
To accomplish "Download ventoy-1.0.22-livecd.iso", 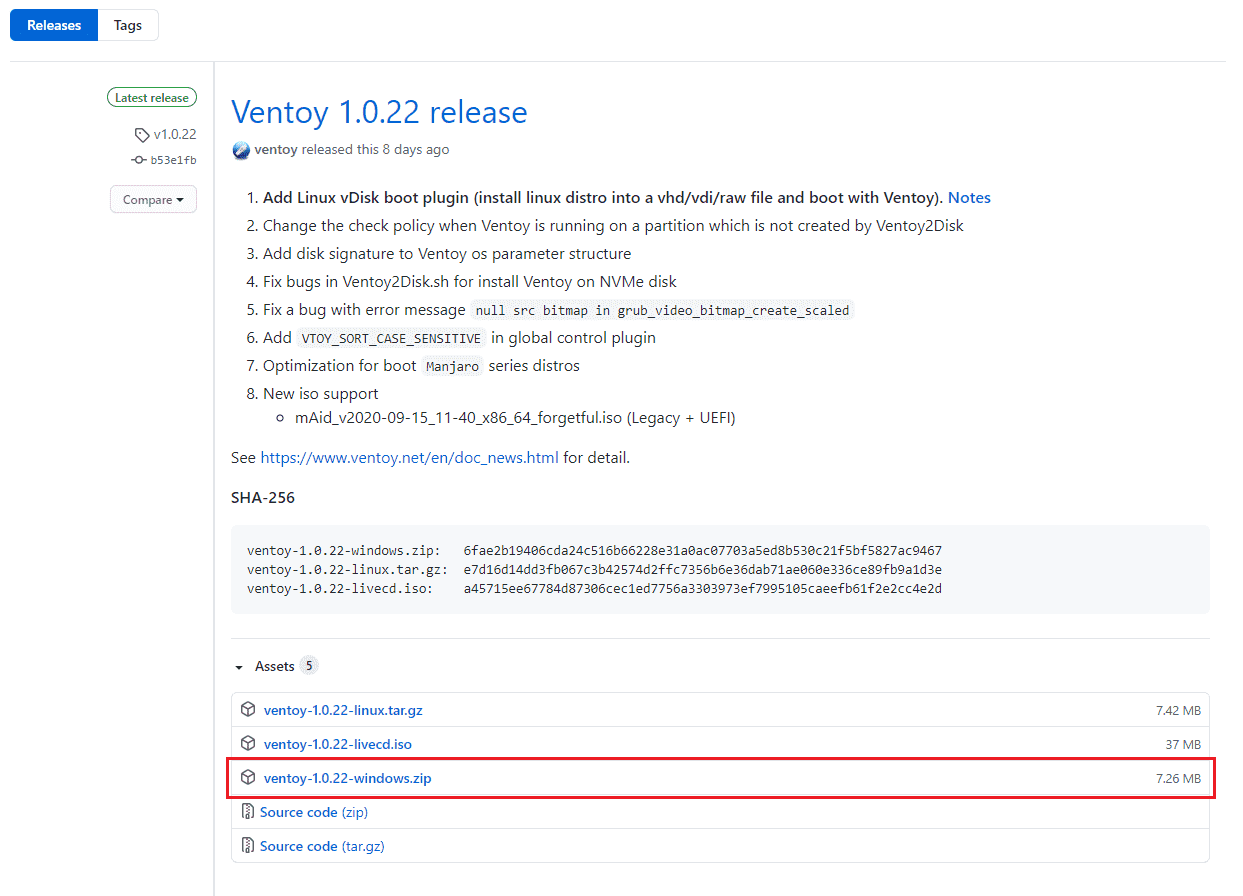I will [x=338, y=744].
